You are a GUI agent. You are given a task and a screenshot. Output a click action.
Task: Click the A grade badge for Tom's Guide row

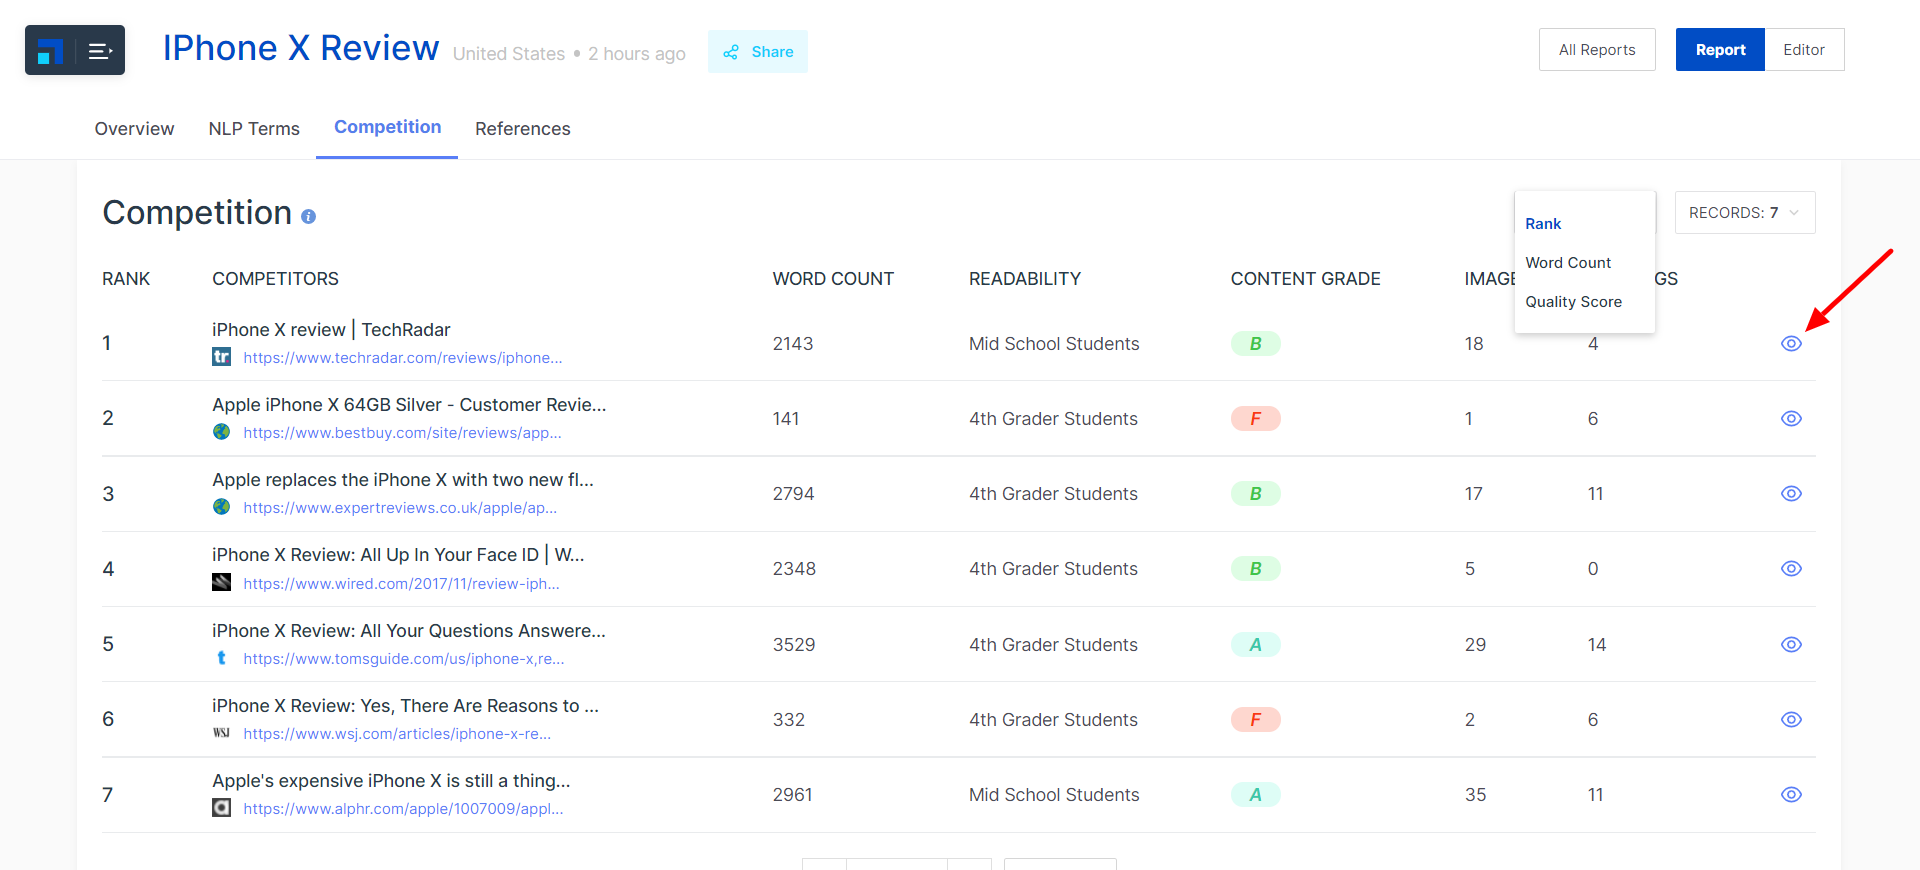point(1255,644)
